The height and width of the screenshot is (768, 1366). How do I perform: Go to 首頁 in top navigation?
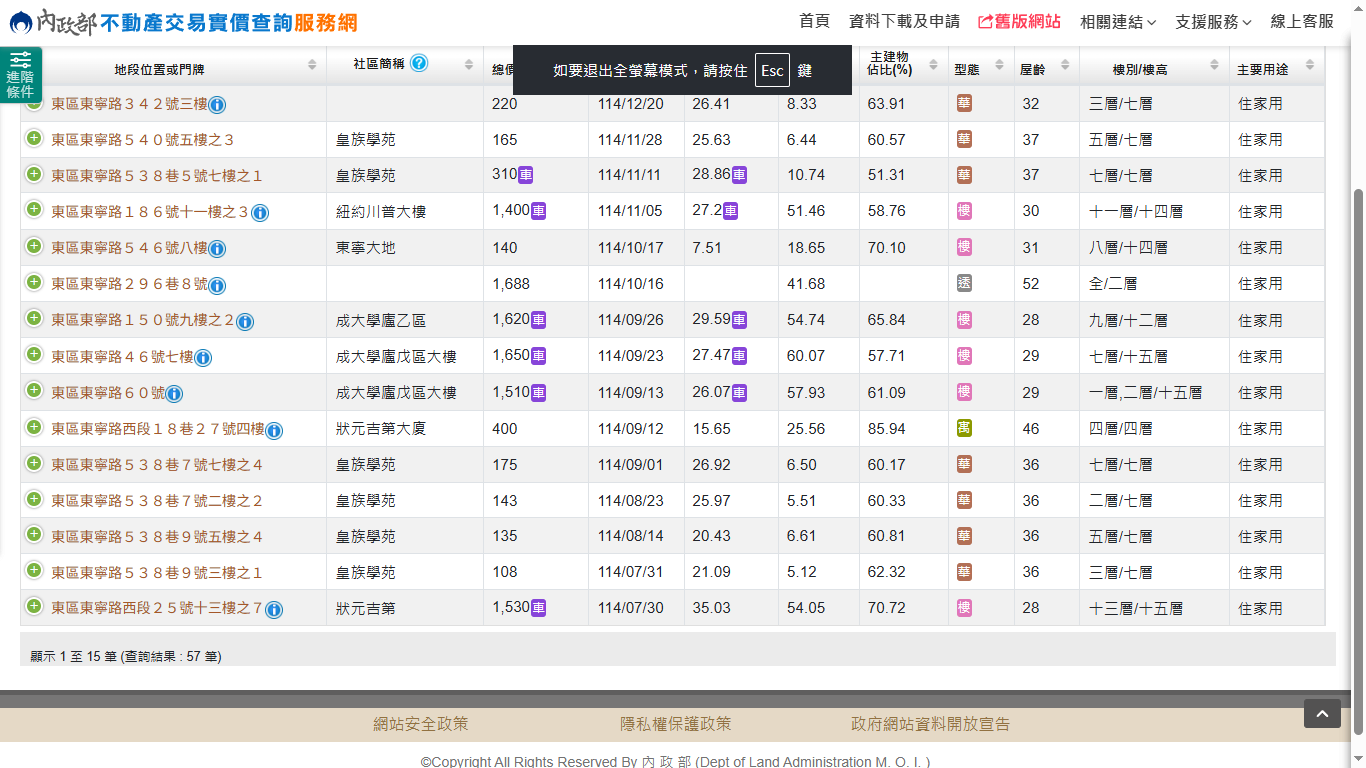(x=814, y=21)
